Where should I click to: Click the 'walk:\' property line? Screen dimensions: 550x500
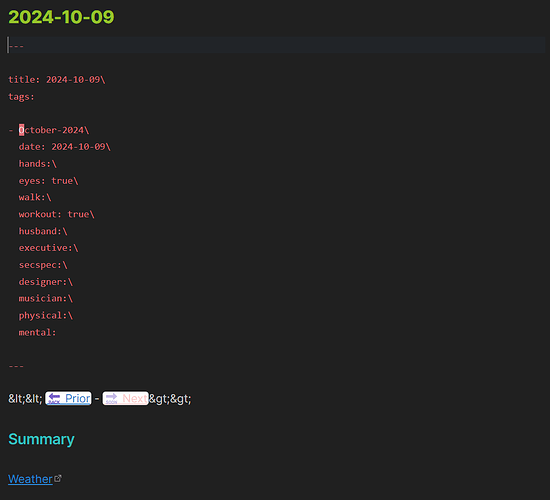coord(35,197)
